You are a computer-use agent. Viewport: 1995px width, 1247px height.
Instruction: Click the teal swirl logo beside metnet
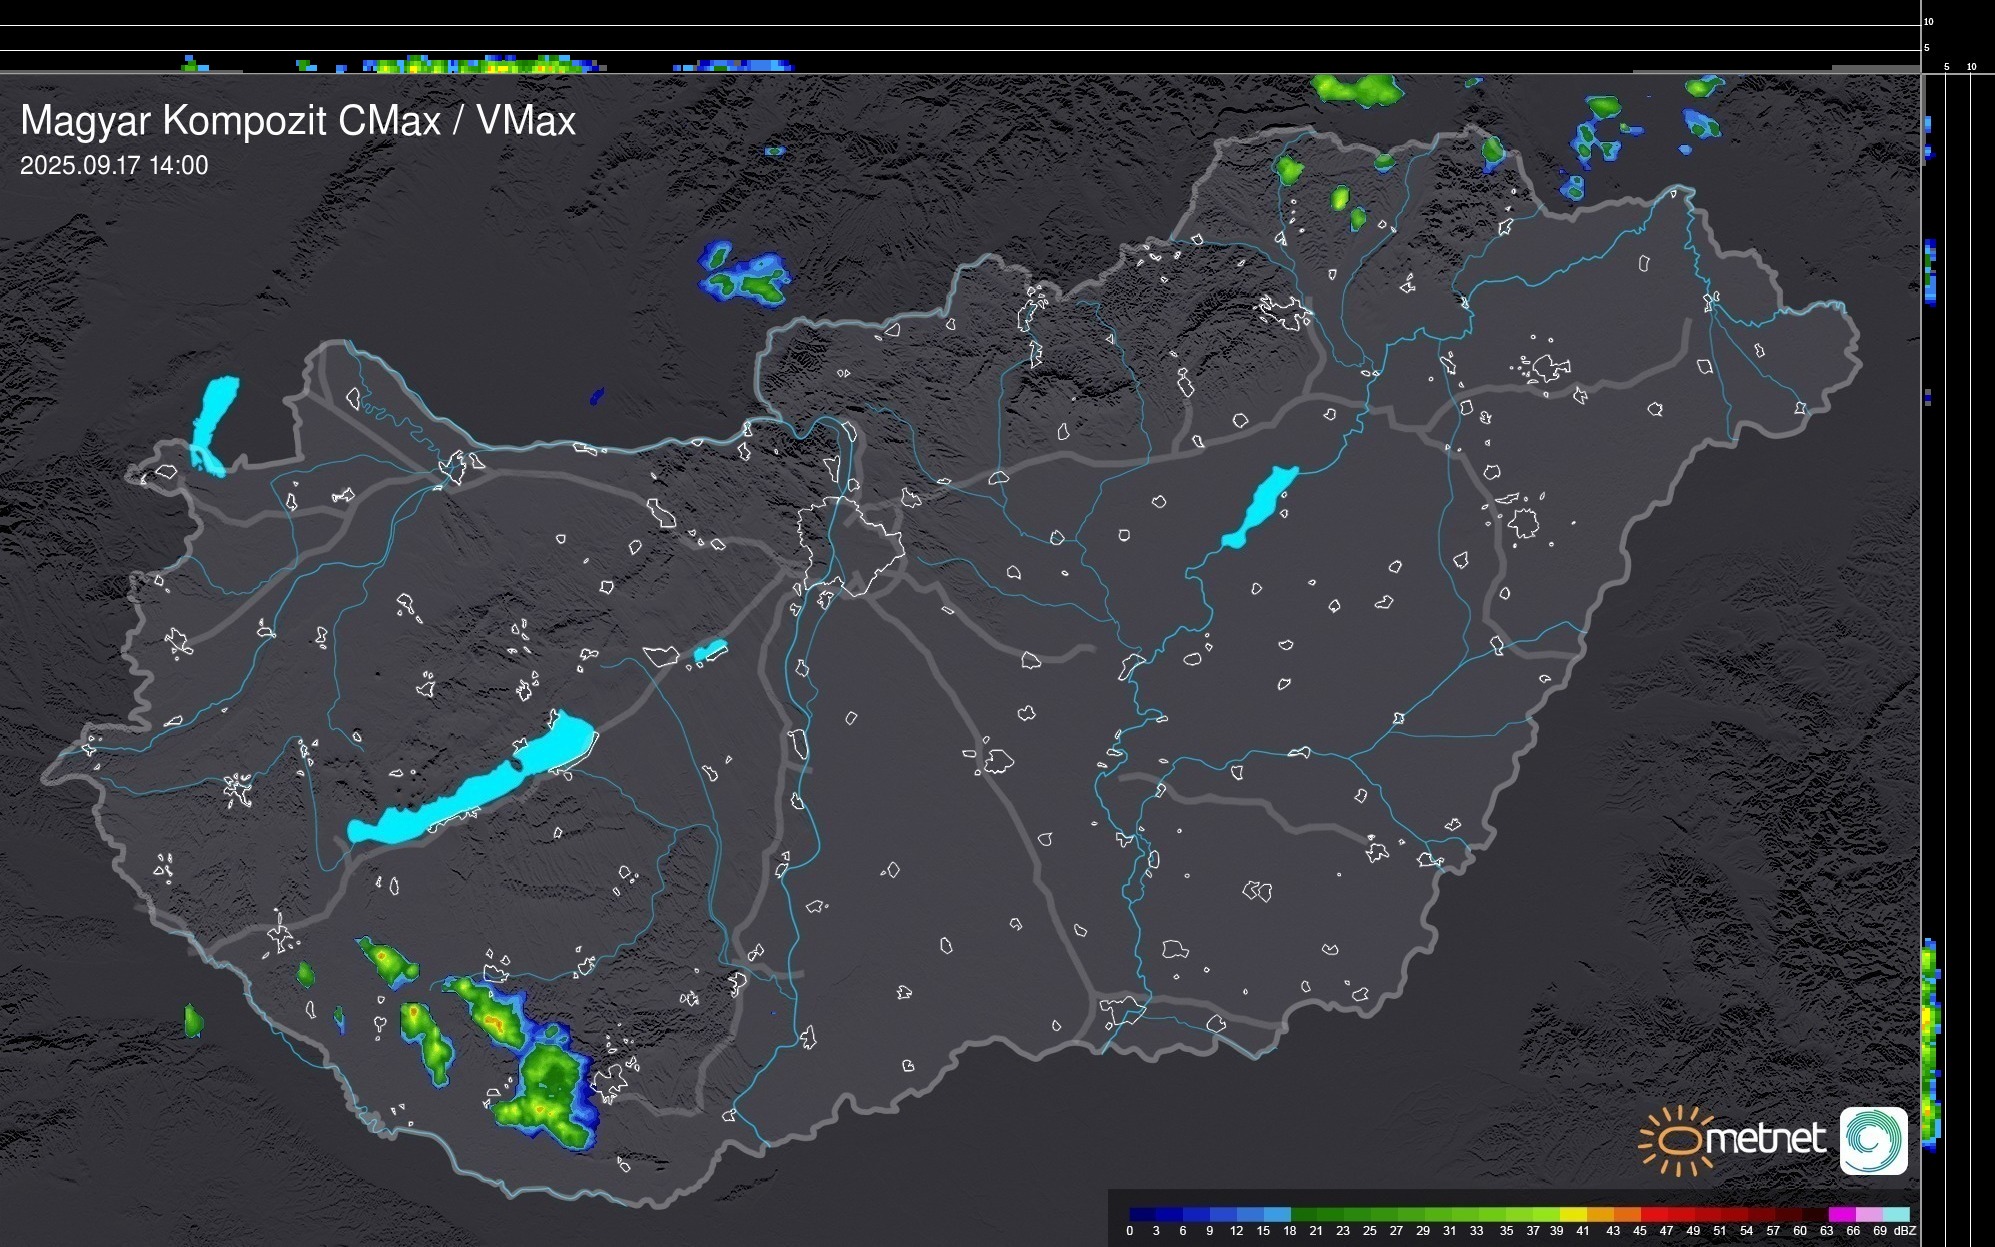[1873, 1140]
